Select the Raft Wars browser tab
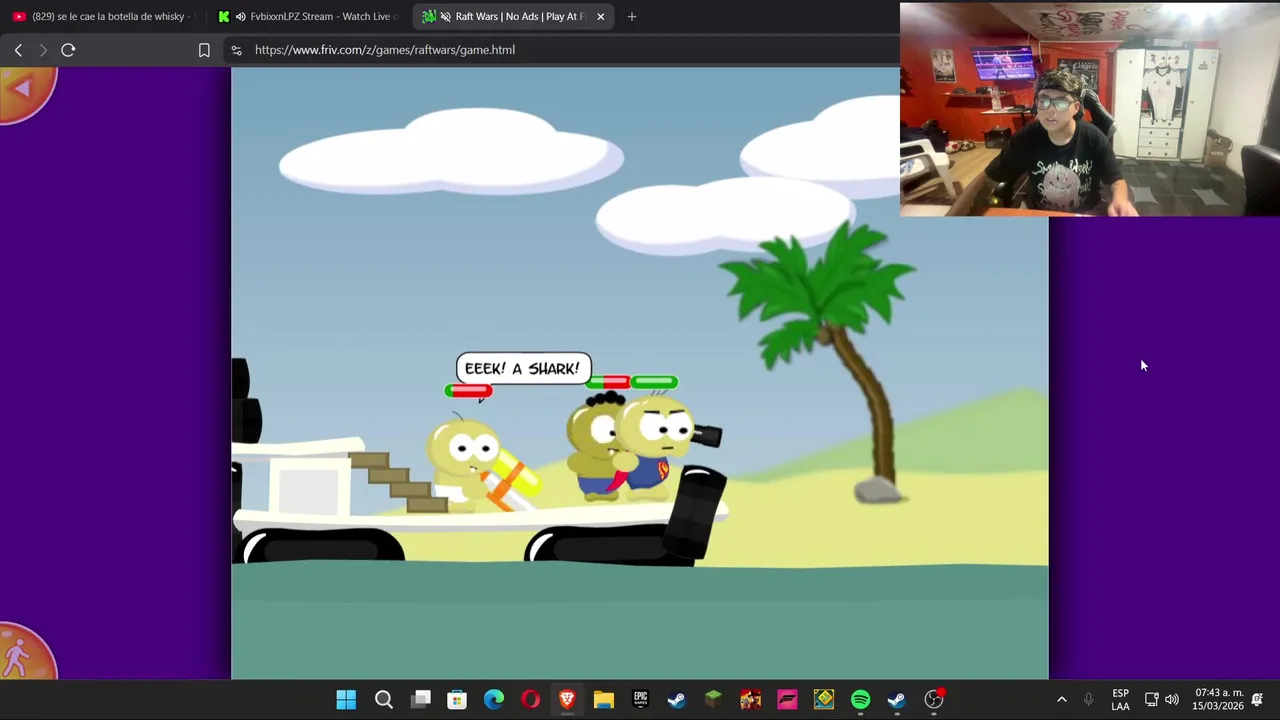Viewport: 1280px width, 720px height. [x=515, y=16]
